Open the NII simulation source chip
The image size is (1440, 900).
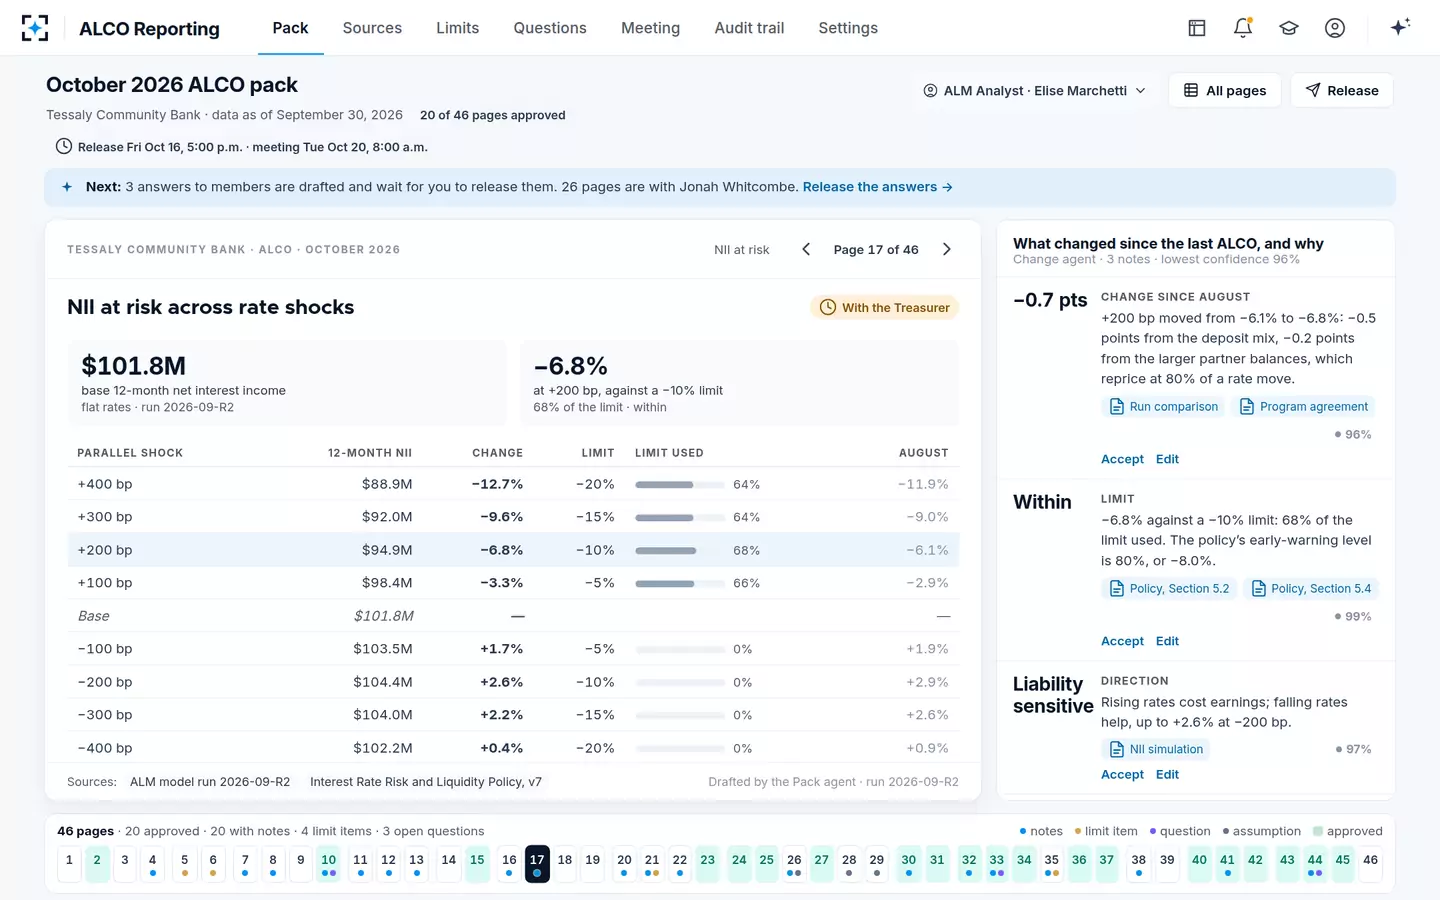coord(1156,749)
